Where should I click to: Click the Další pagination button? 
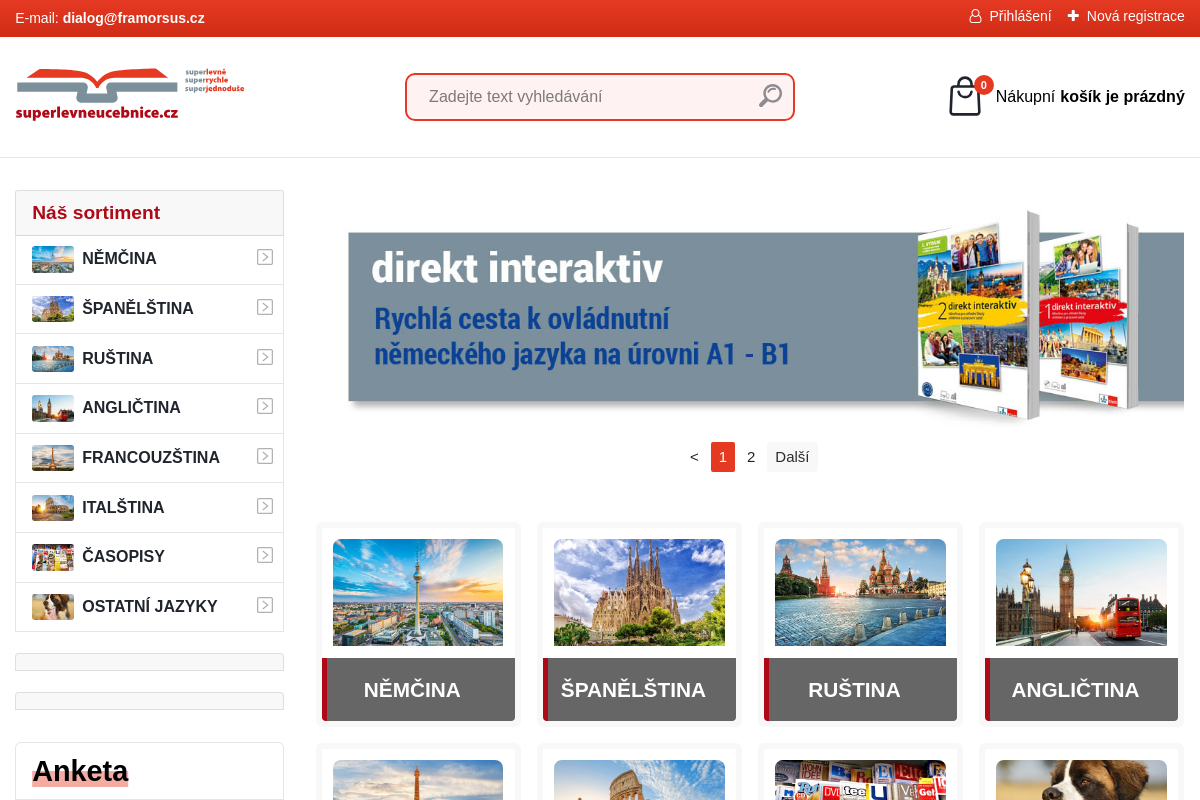coord(791,456)
